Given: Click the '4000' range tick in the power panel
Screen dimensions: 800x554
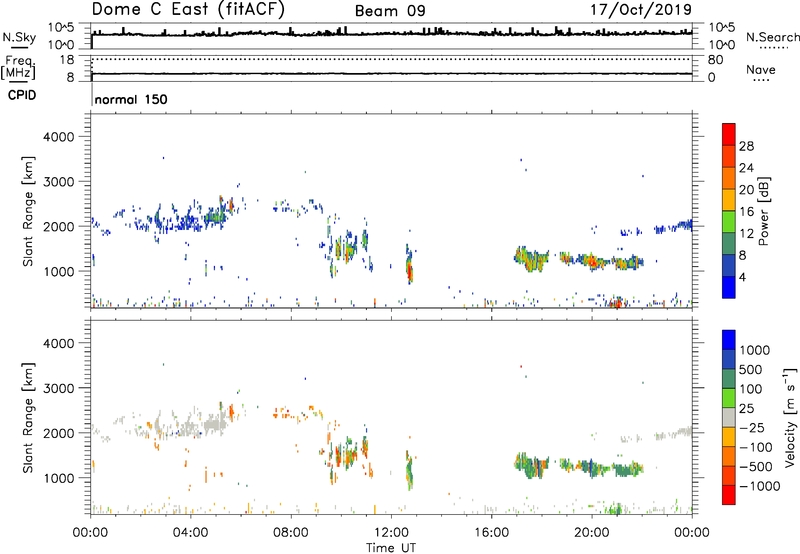Looking at the screenshot, I should tap(58, 137).
